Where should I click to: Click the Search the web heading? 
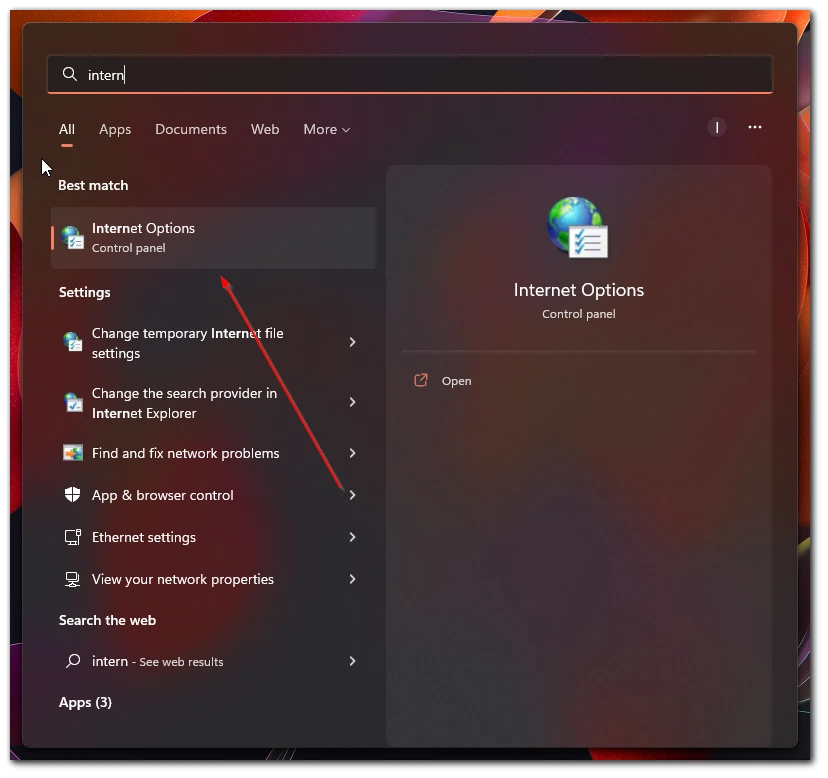[x=107, y=620]
